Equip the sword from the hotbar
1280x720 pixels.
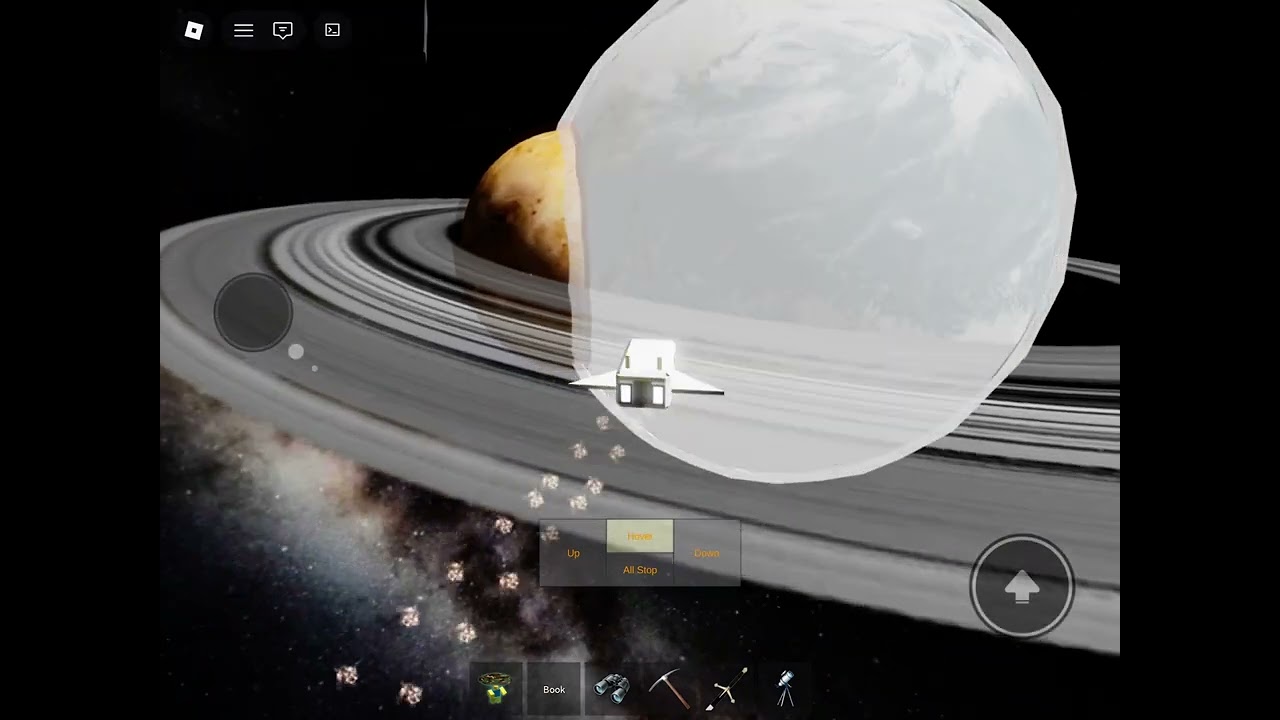(x=727, y=688)
